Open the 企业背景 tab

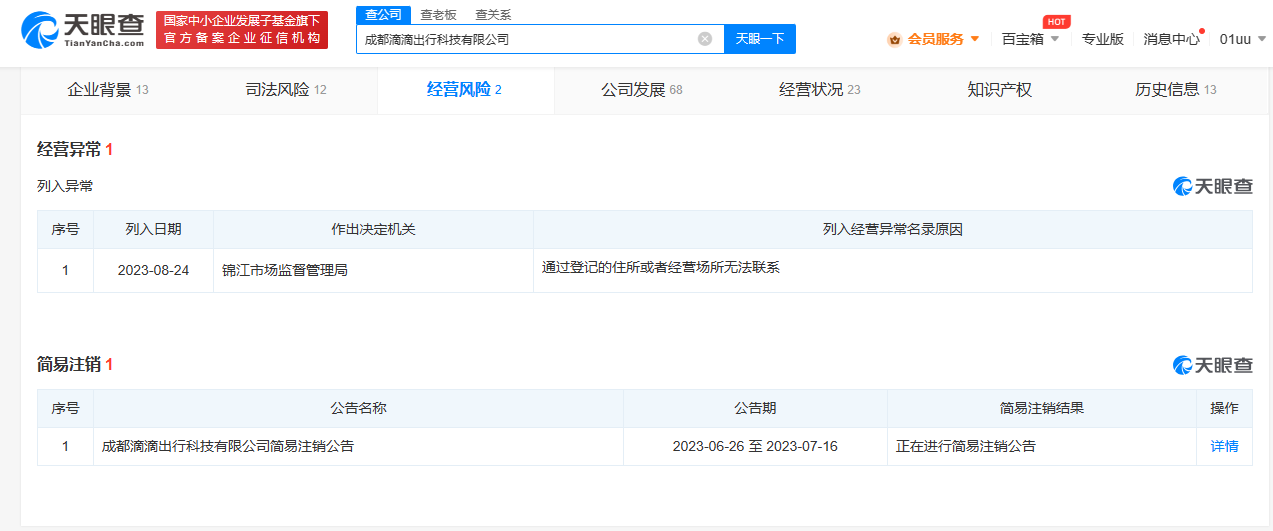click(107, 90)
